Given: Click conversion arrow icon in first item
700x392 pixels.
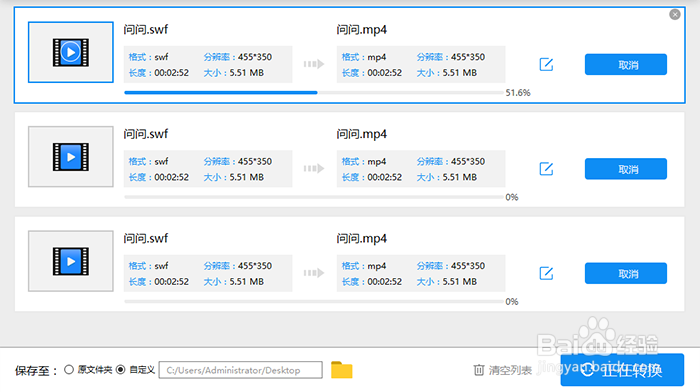Looking at the screenshot, I should (x=314, y=64).
